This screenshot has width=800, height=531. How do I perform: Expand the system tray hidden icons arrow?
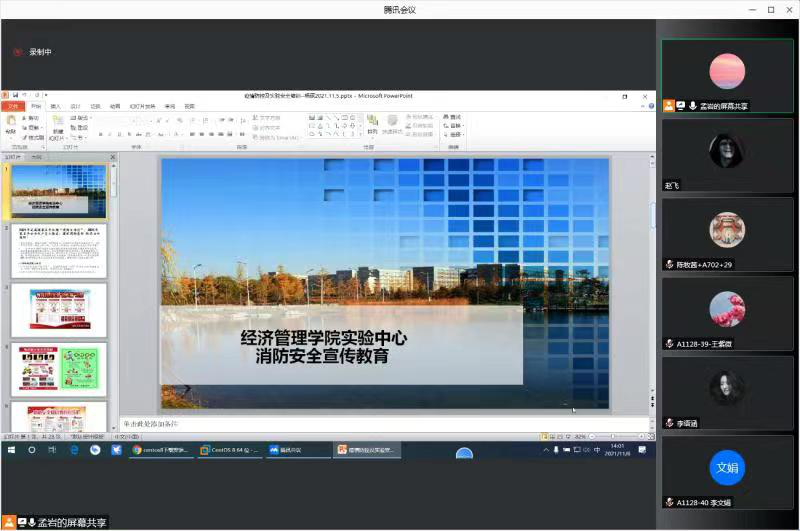[548, 451]
